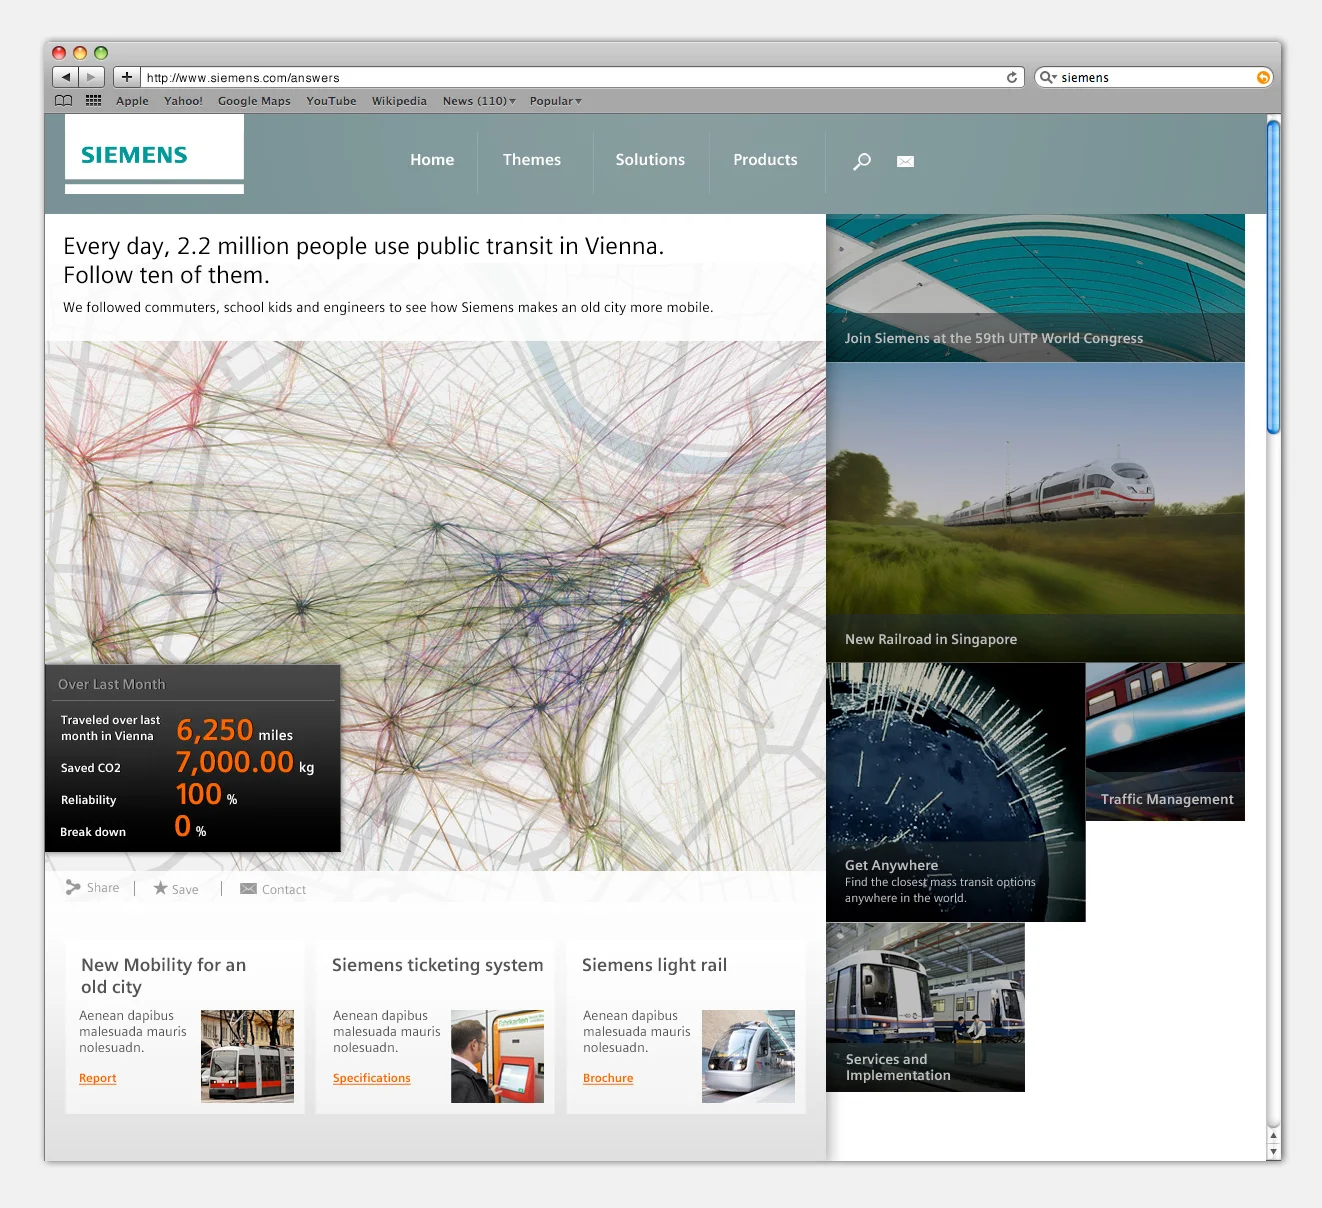This screenshot has height=1208, width=1322.
Task: Expand the News (110) bookmarks folder
Action: [479, 101]
